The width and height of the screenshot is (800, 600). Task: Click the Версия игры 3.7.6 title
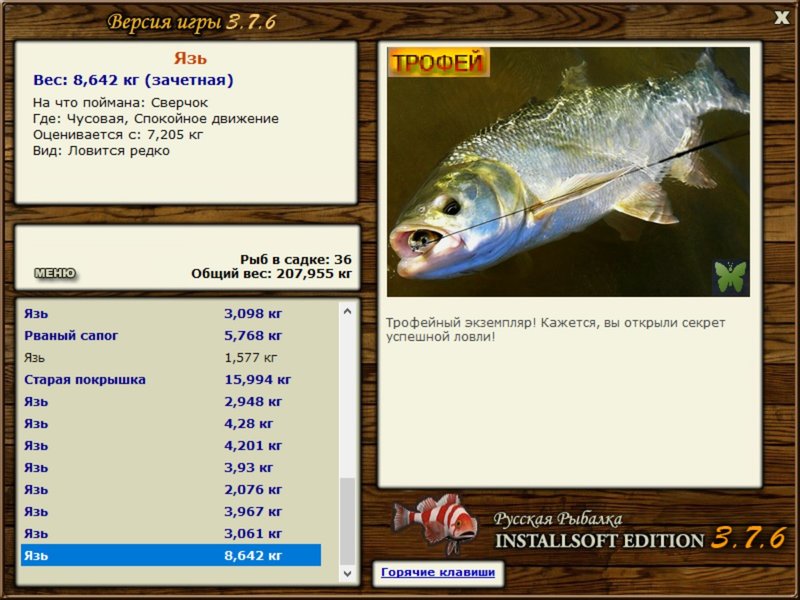tap(192, 22)
